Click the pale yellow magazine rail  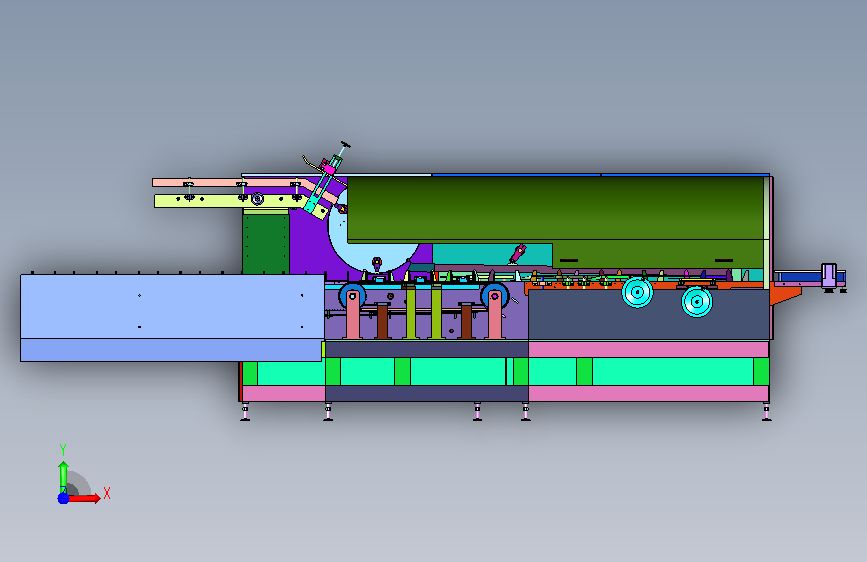click(x=229, y=201)
